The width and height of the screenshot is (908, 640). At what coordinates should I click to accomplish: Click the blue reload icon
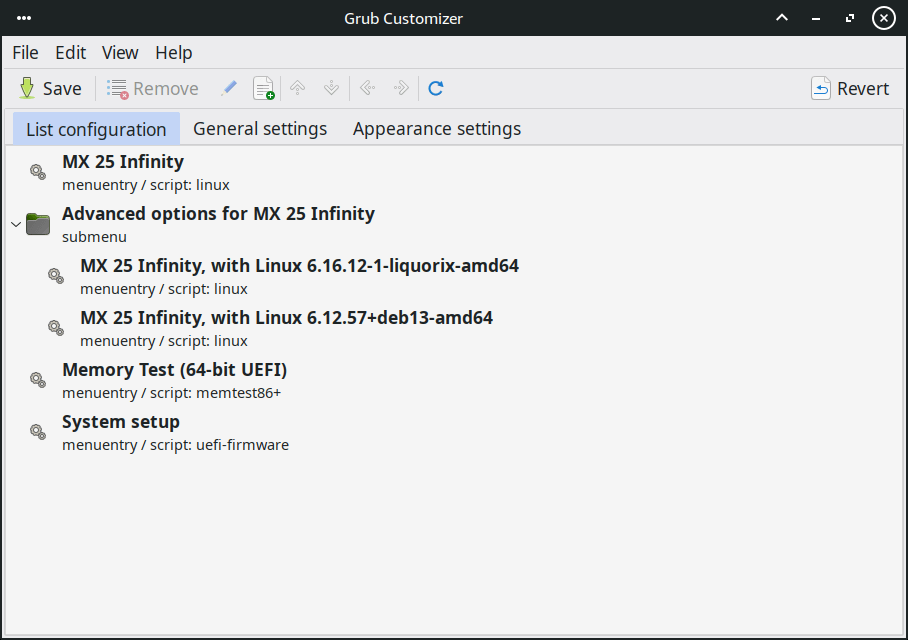[436, 88]
